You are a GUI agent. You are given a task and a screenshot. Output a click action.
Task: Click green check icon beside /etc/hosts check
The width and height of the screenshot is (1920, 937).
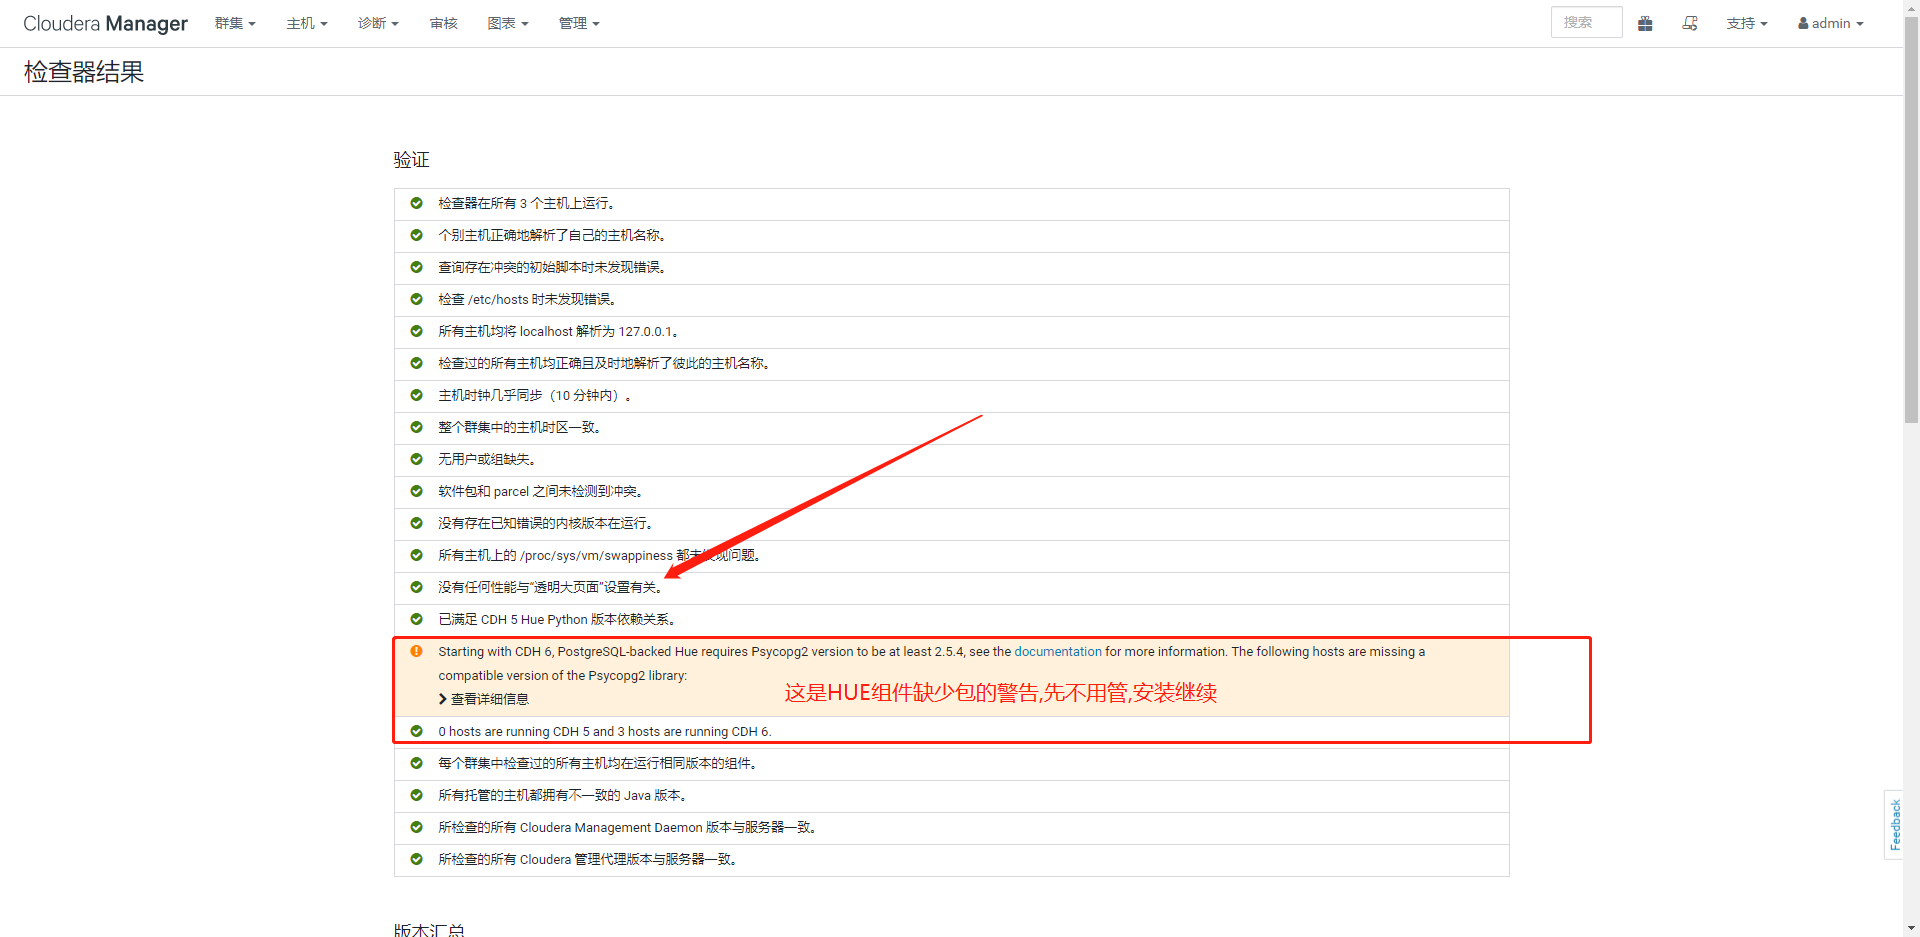tap(416, 299)
